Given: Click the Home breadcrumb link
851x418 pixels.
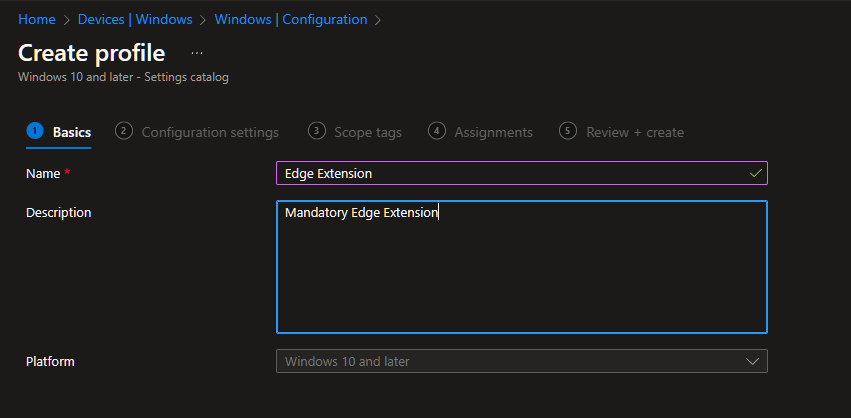Looking at the screenshot, I should pos(36,20).
